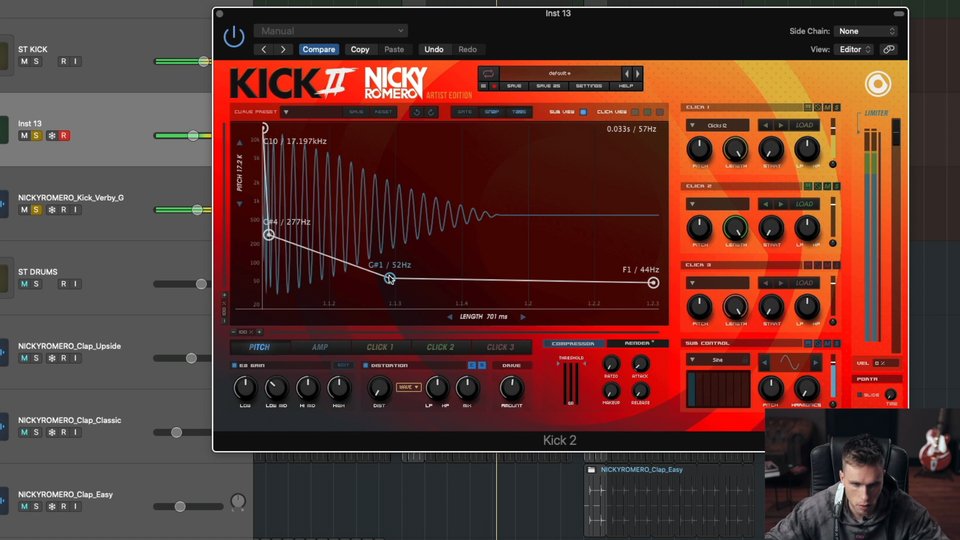Load previous Click 1 sample

pyautogui.click(x=765, y=126)
